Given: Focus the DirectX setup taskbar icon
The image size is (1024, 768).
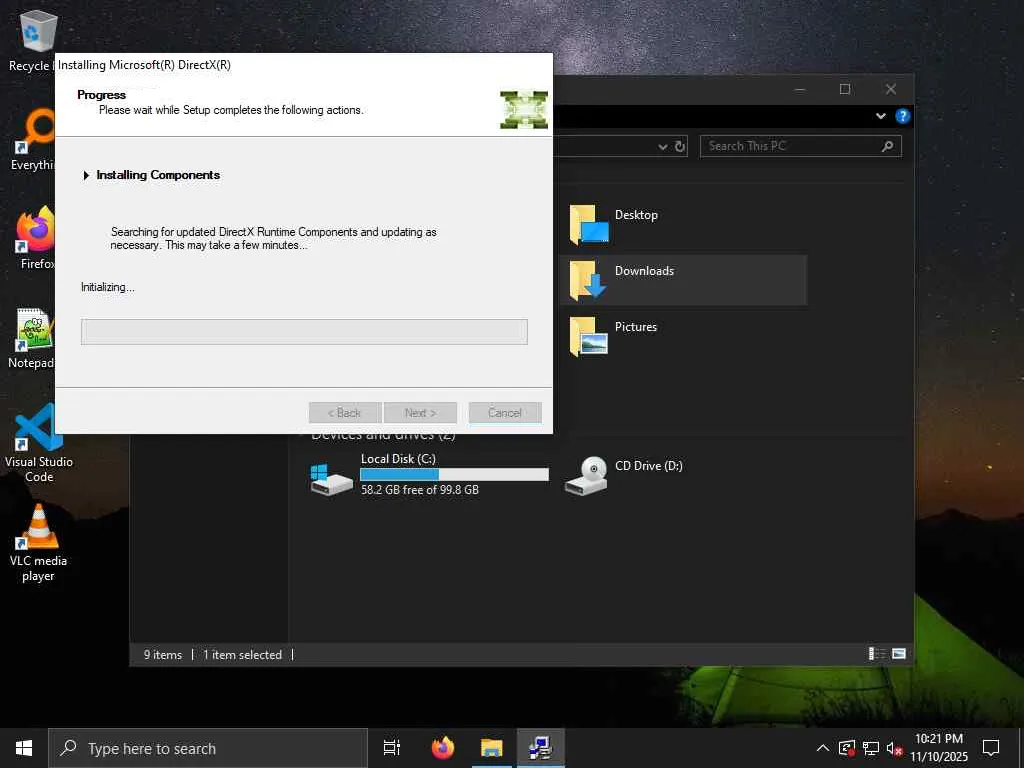Looking at the screenshot, I should pyautogui.click(x=540, y=748).
